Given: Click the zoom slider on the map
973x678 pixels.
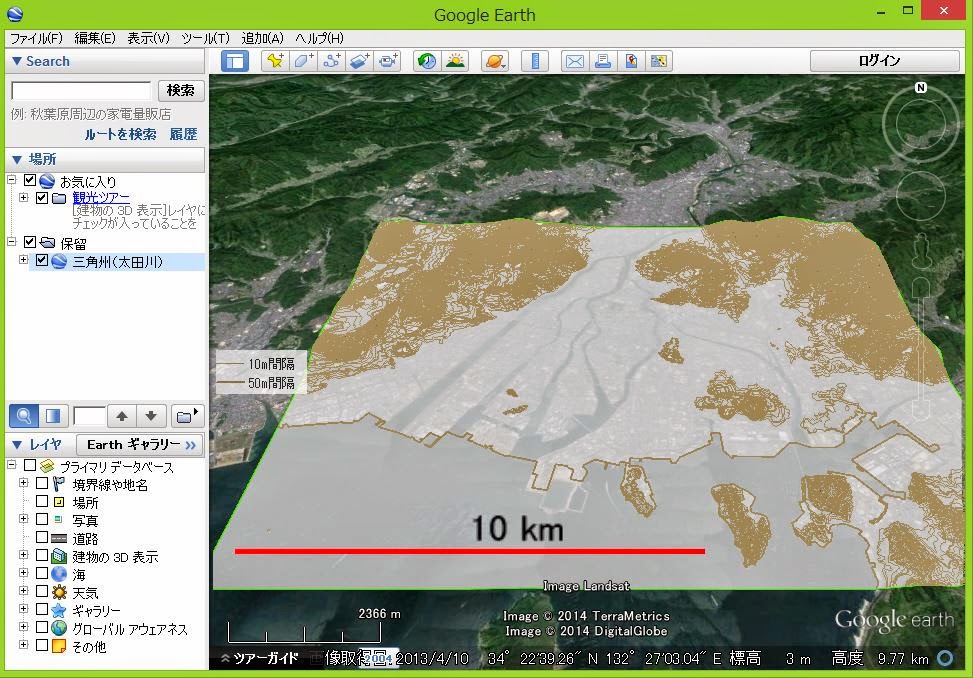Looking at the screenshot, I should [923, 347].
